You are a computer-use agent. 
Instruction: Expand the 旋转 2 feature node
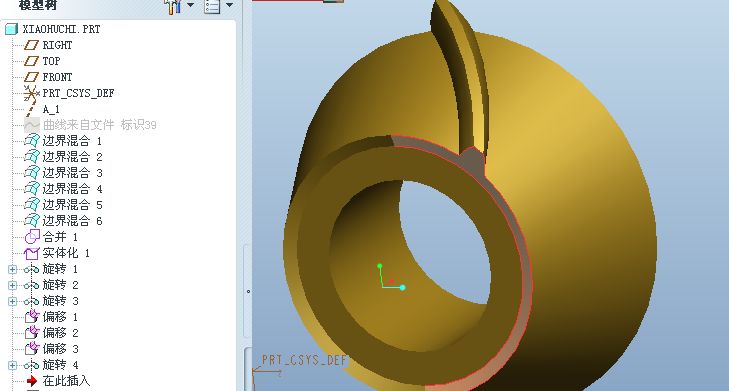pyautogui.click(x=13, y=285)
